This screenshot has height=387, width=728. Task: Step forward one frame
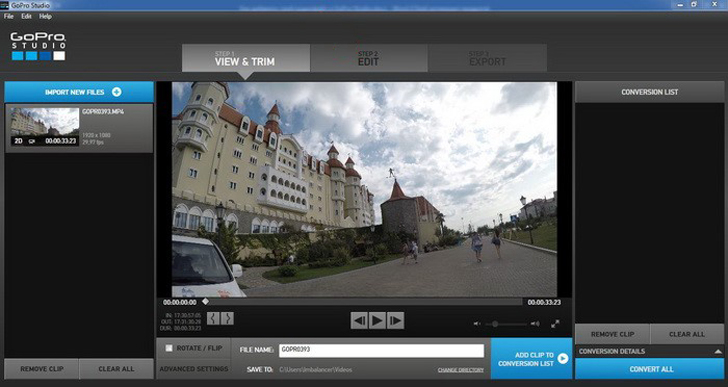tap(396, 320)
